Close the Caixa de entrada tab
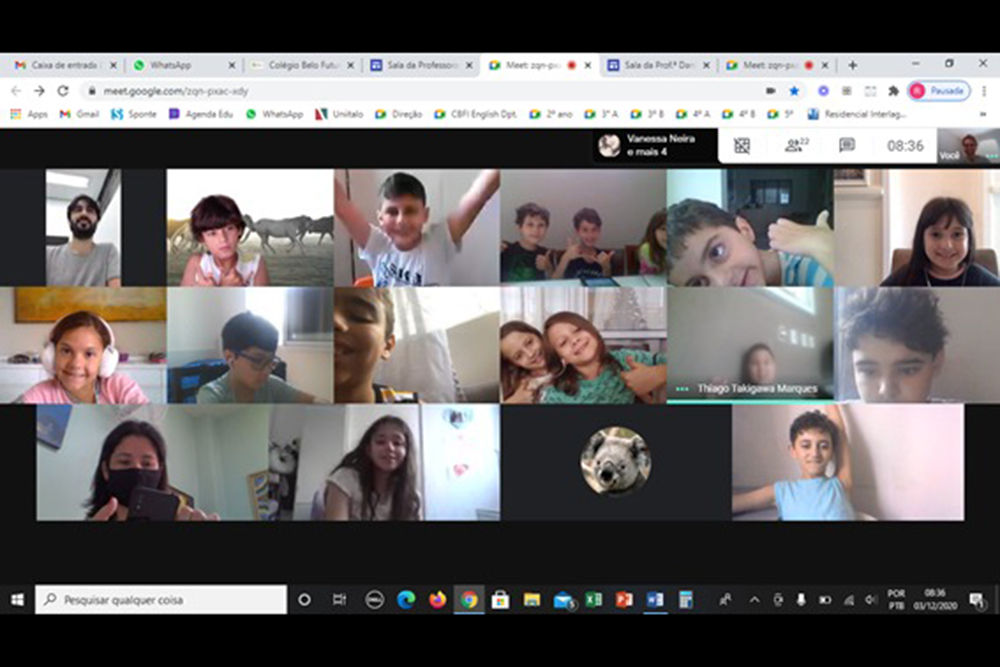The height and width of the screenshot is (667, 1000). (x=114, y=65)
